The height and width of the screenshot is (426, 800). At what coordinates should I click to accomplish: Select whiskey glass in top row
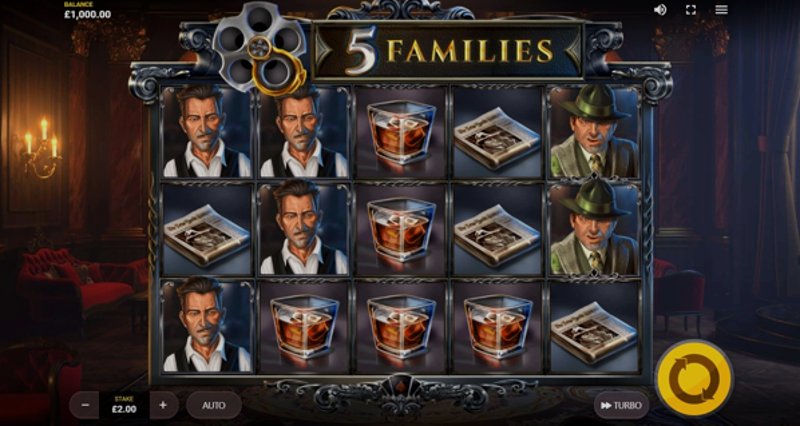pos(401,132)
